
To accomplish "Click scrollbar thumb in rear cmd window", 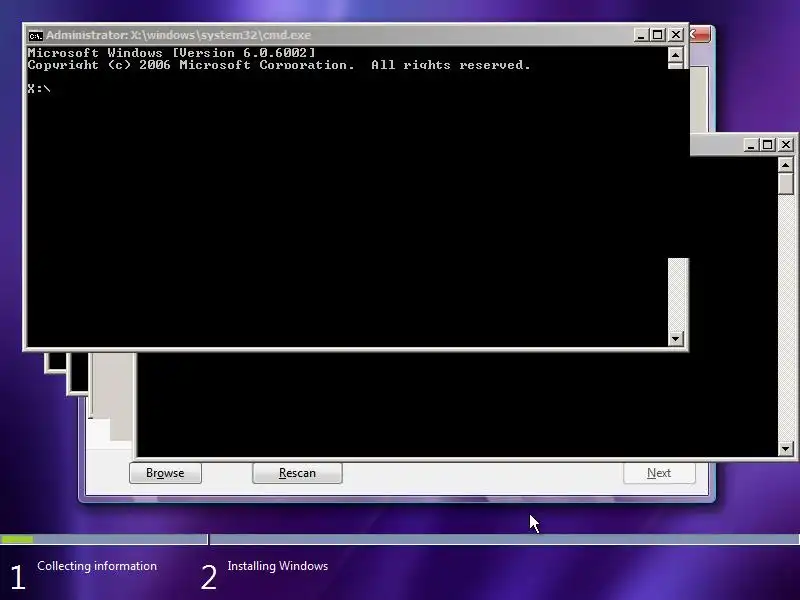I will click(x=786, y=184).
